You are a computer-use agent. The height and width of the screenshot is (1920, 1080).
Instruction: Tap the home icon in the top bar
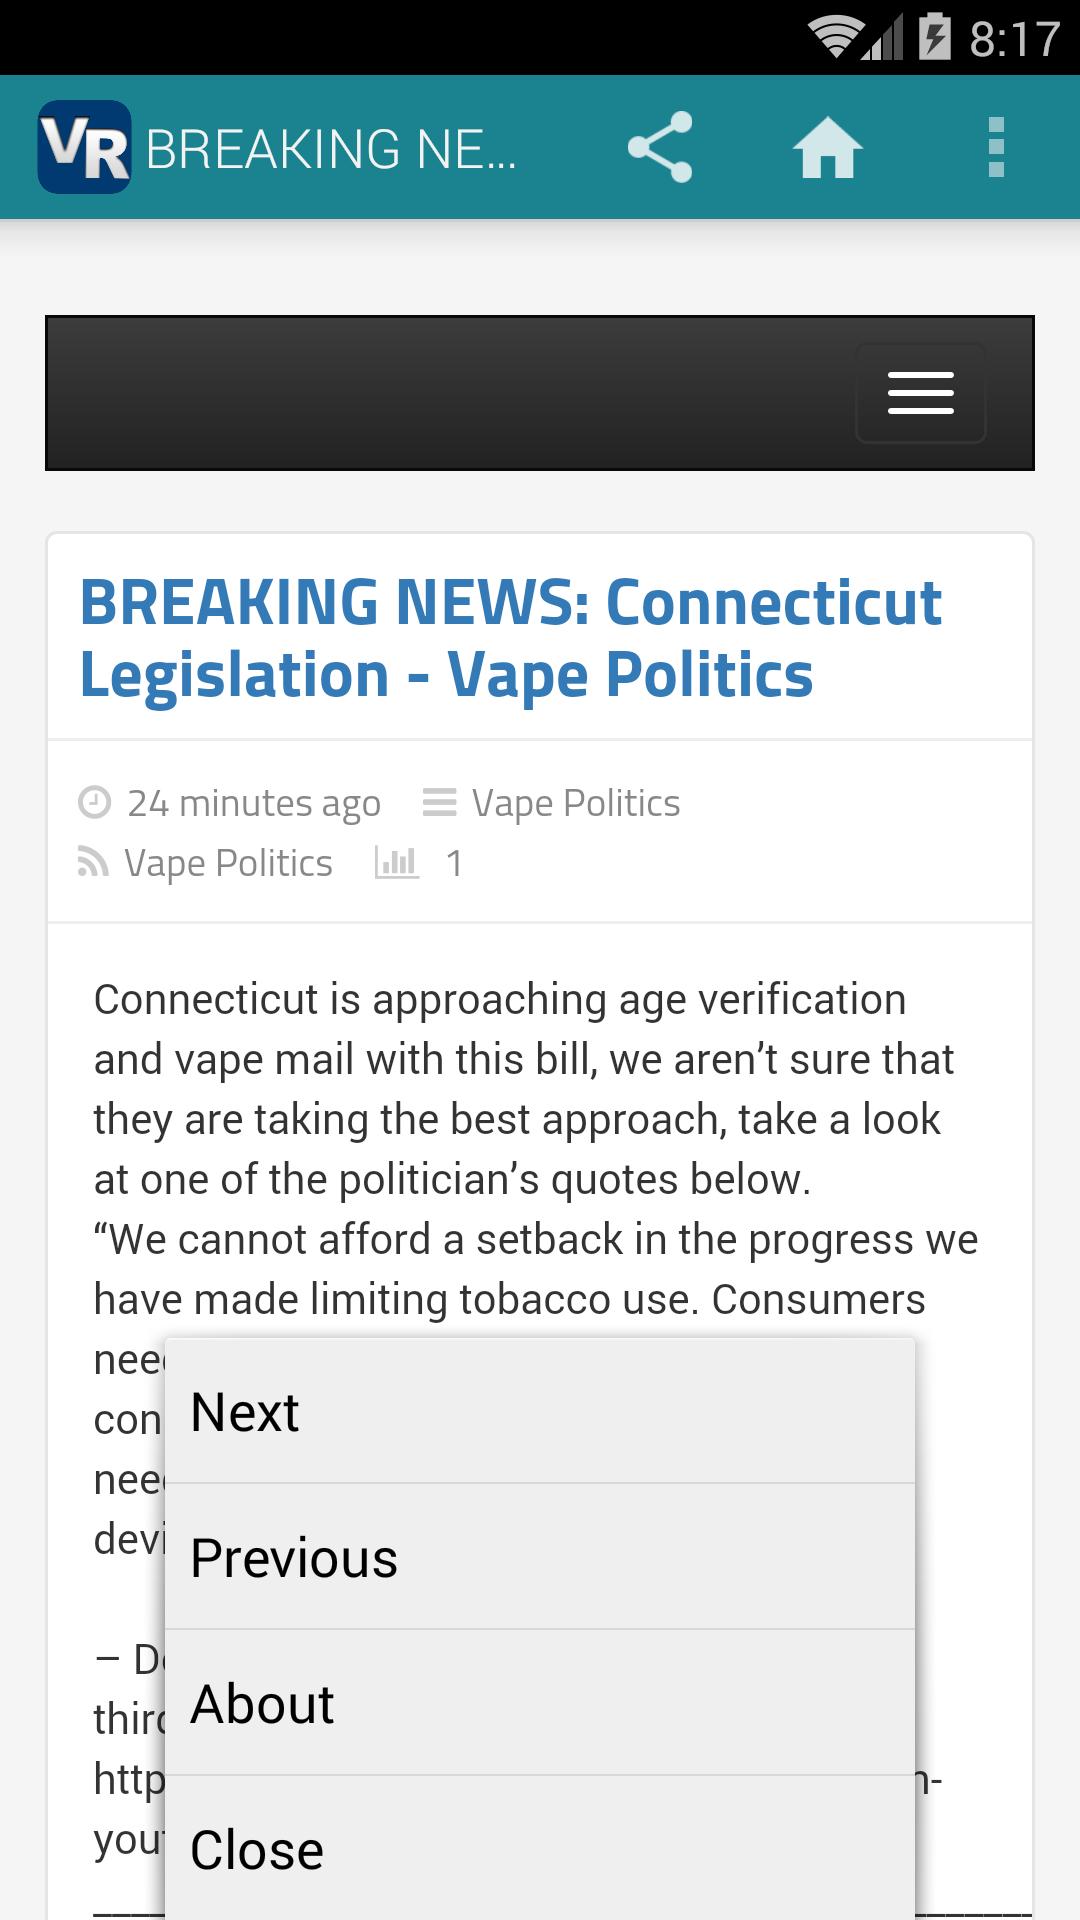click(830, 146)
